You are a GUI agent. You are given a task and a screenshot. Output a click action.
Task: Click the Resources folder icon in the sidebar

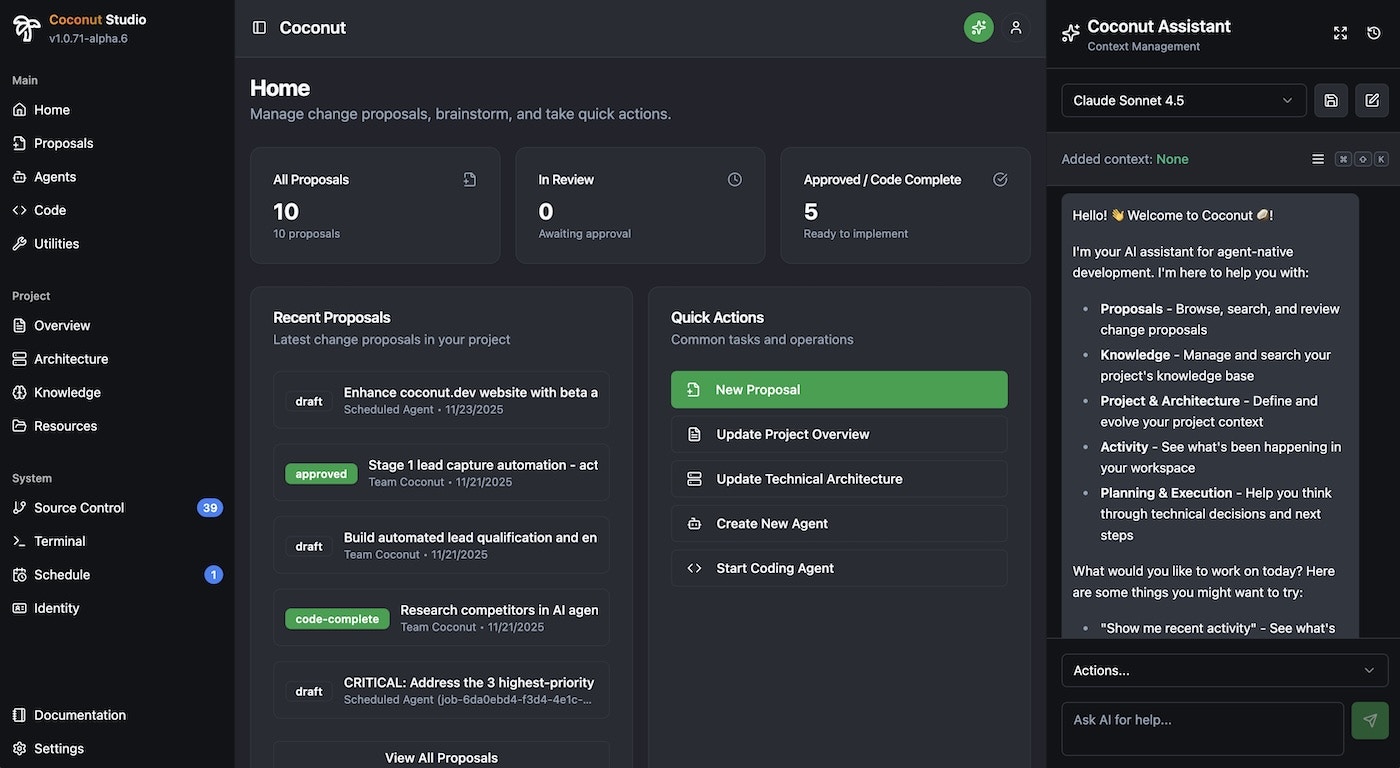click(x=19, y=426)
